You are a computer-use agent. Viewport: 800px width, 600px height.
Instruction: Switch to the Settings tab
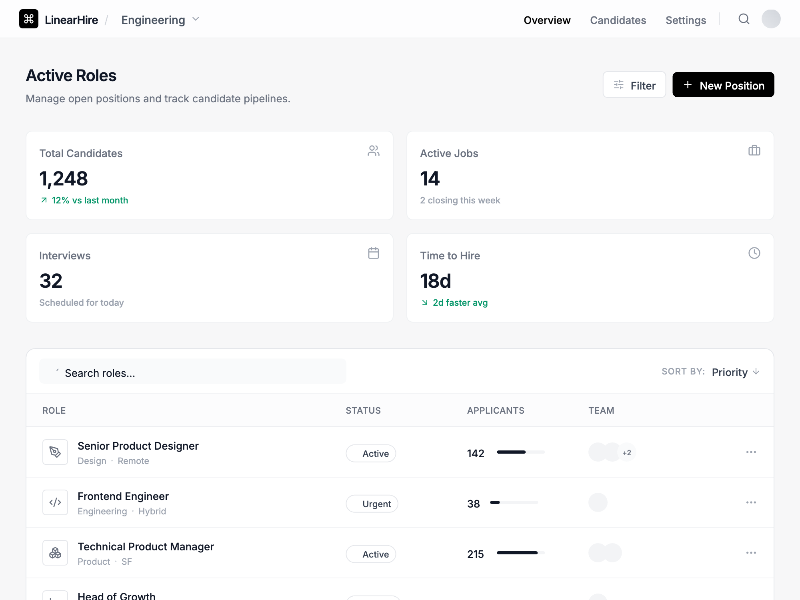686,20
